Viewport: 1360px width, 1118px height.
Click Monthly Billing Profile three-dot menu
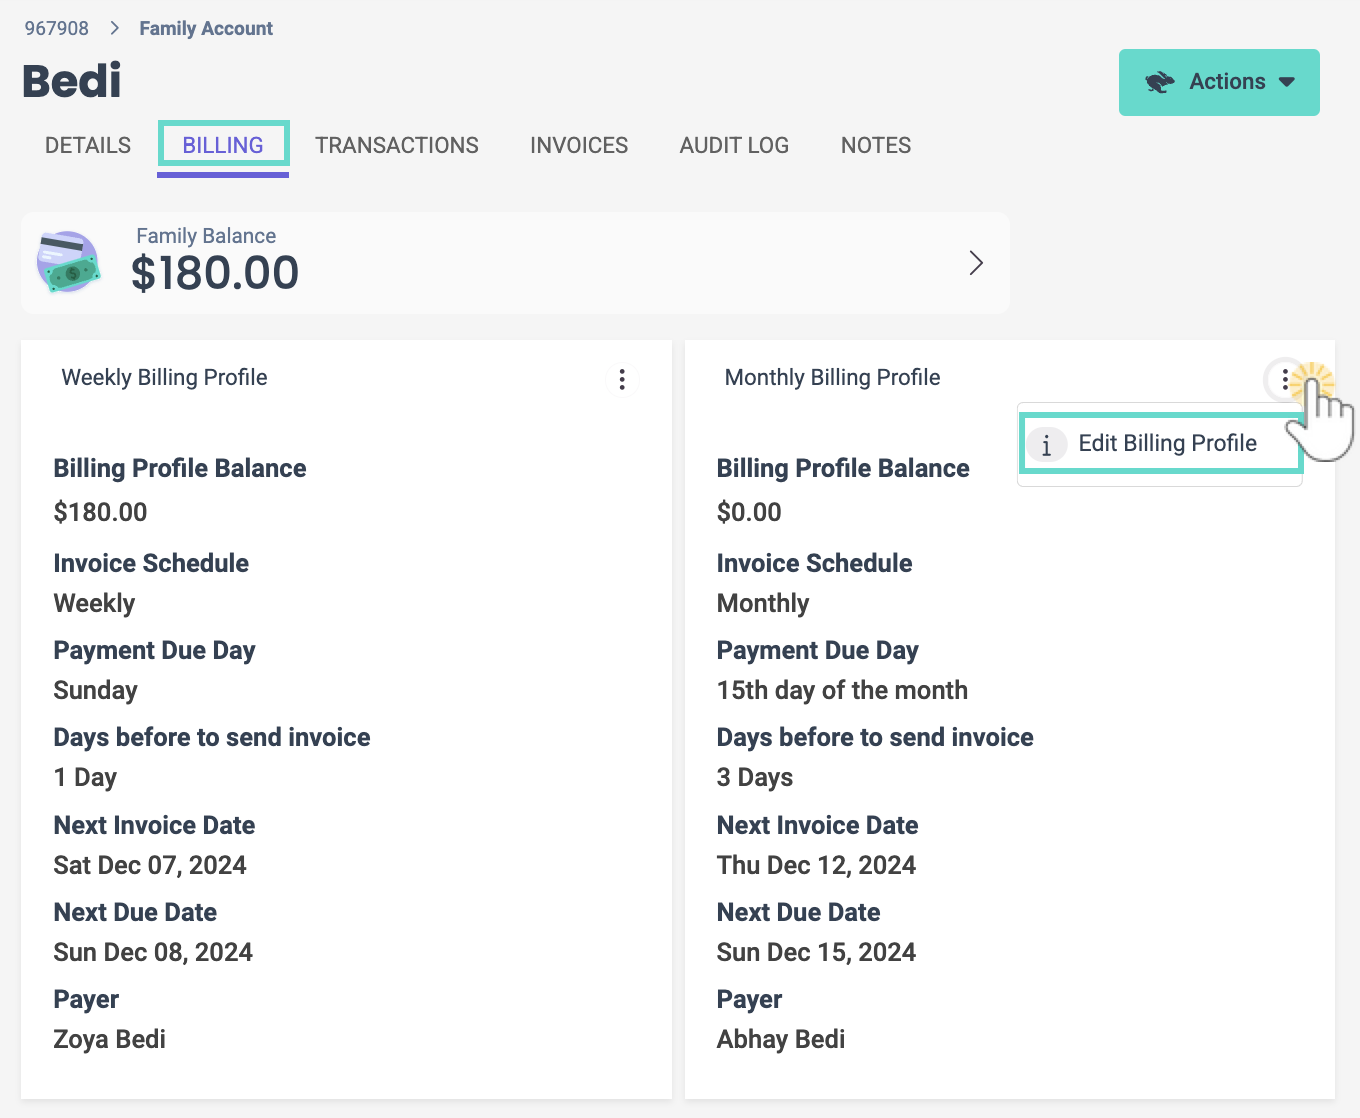tap(1285, 379)
